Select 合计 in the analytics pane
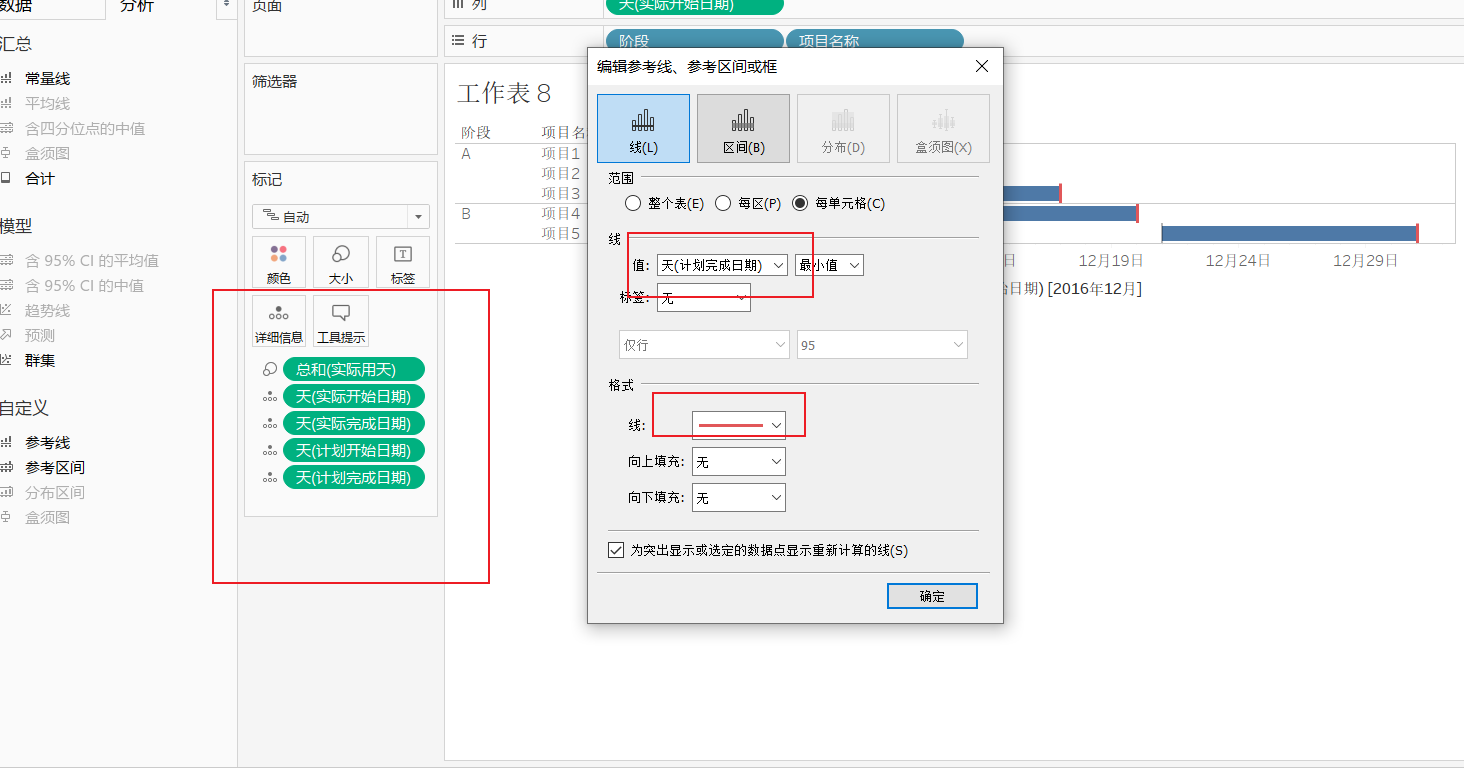1464x768 pixels. point(40,179)
